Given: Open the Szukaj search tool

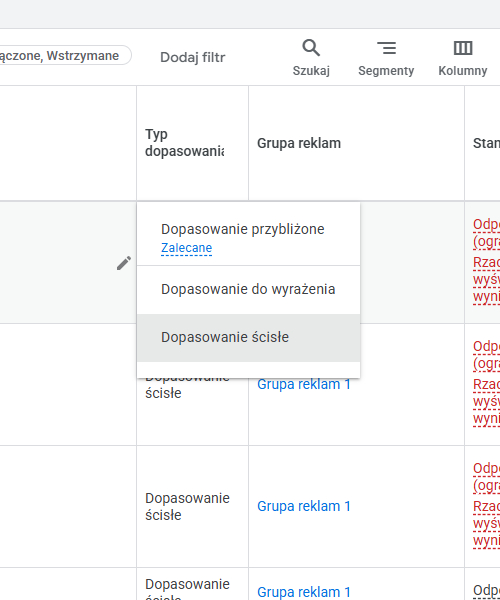Looking at the screenshot, I should coord(311,58).
